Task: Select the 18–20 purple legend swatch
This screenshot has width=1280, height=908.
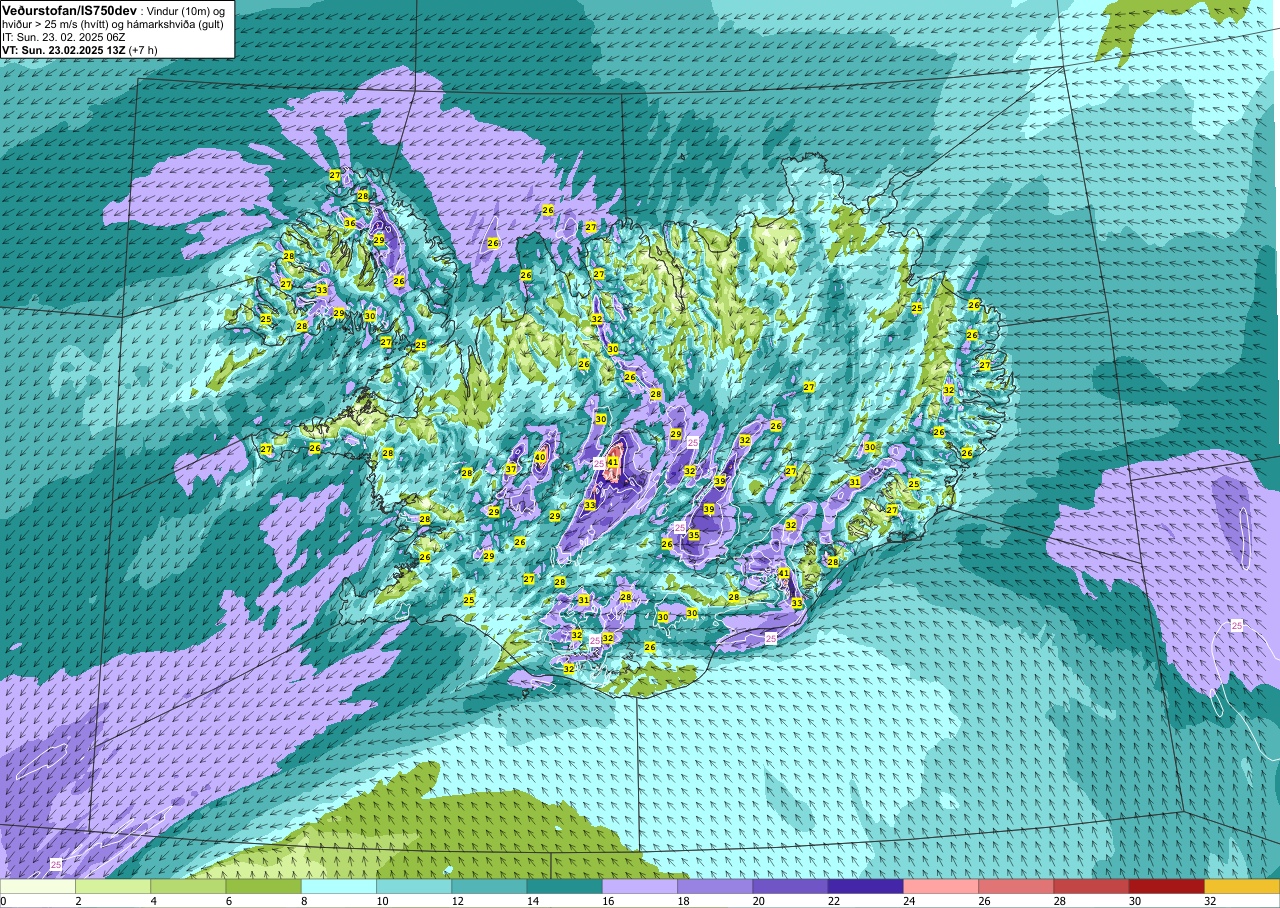Action: (x=715, y=886)
